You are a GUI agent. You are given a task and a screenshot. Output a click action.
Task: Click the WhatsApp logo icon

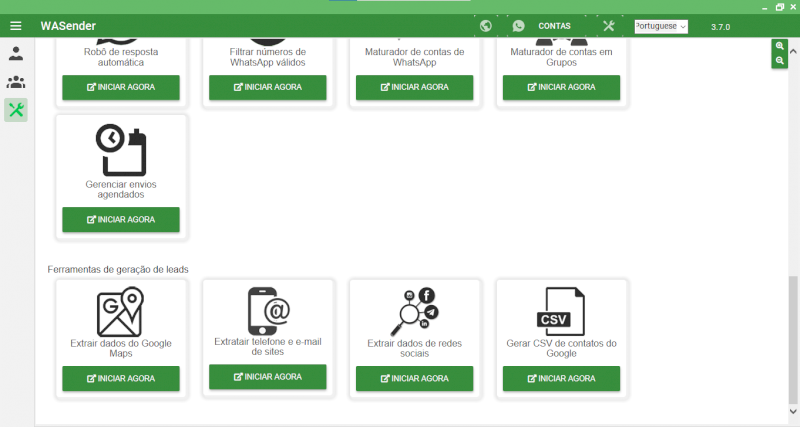click(518, 26)
